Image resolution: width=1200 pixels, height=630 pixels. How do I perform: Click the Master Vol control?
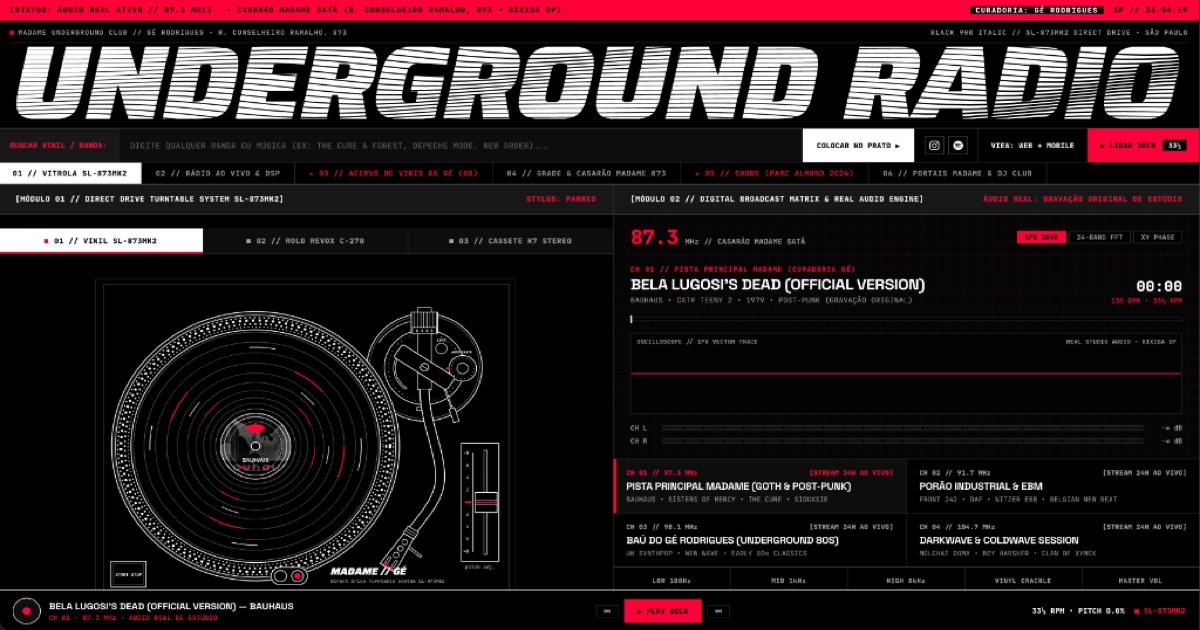tap(1141, 579)
